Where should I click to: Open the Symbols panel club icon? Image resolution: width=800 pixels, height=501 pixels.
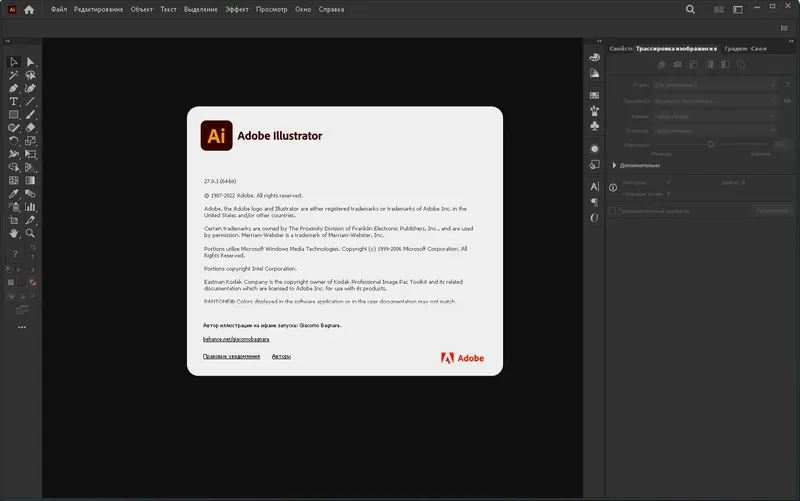point(594,126)
